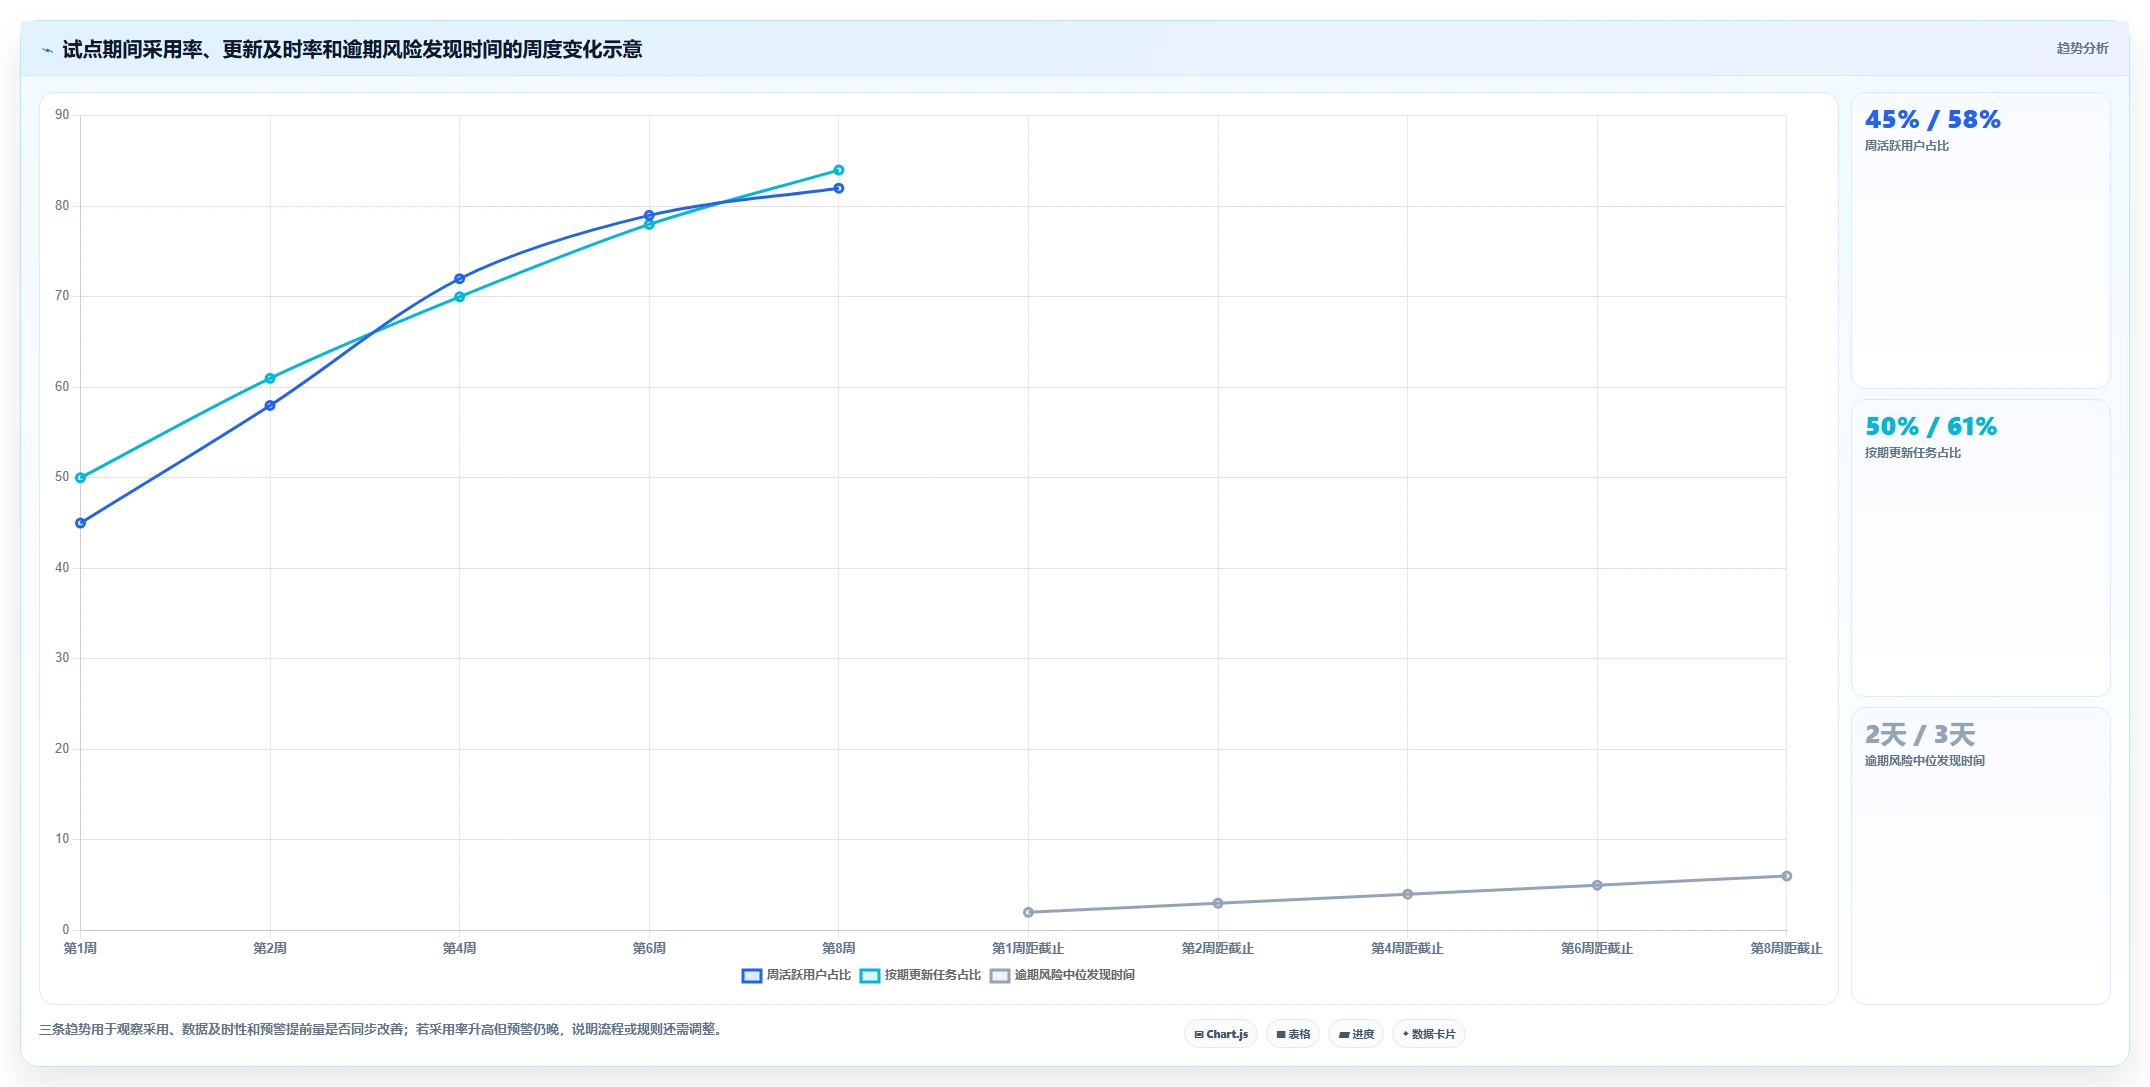The width and height of the screenshot is (2150, 1087).
Task: Click the 趋势分析 tag in the header
Action: (2082, 48)
